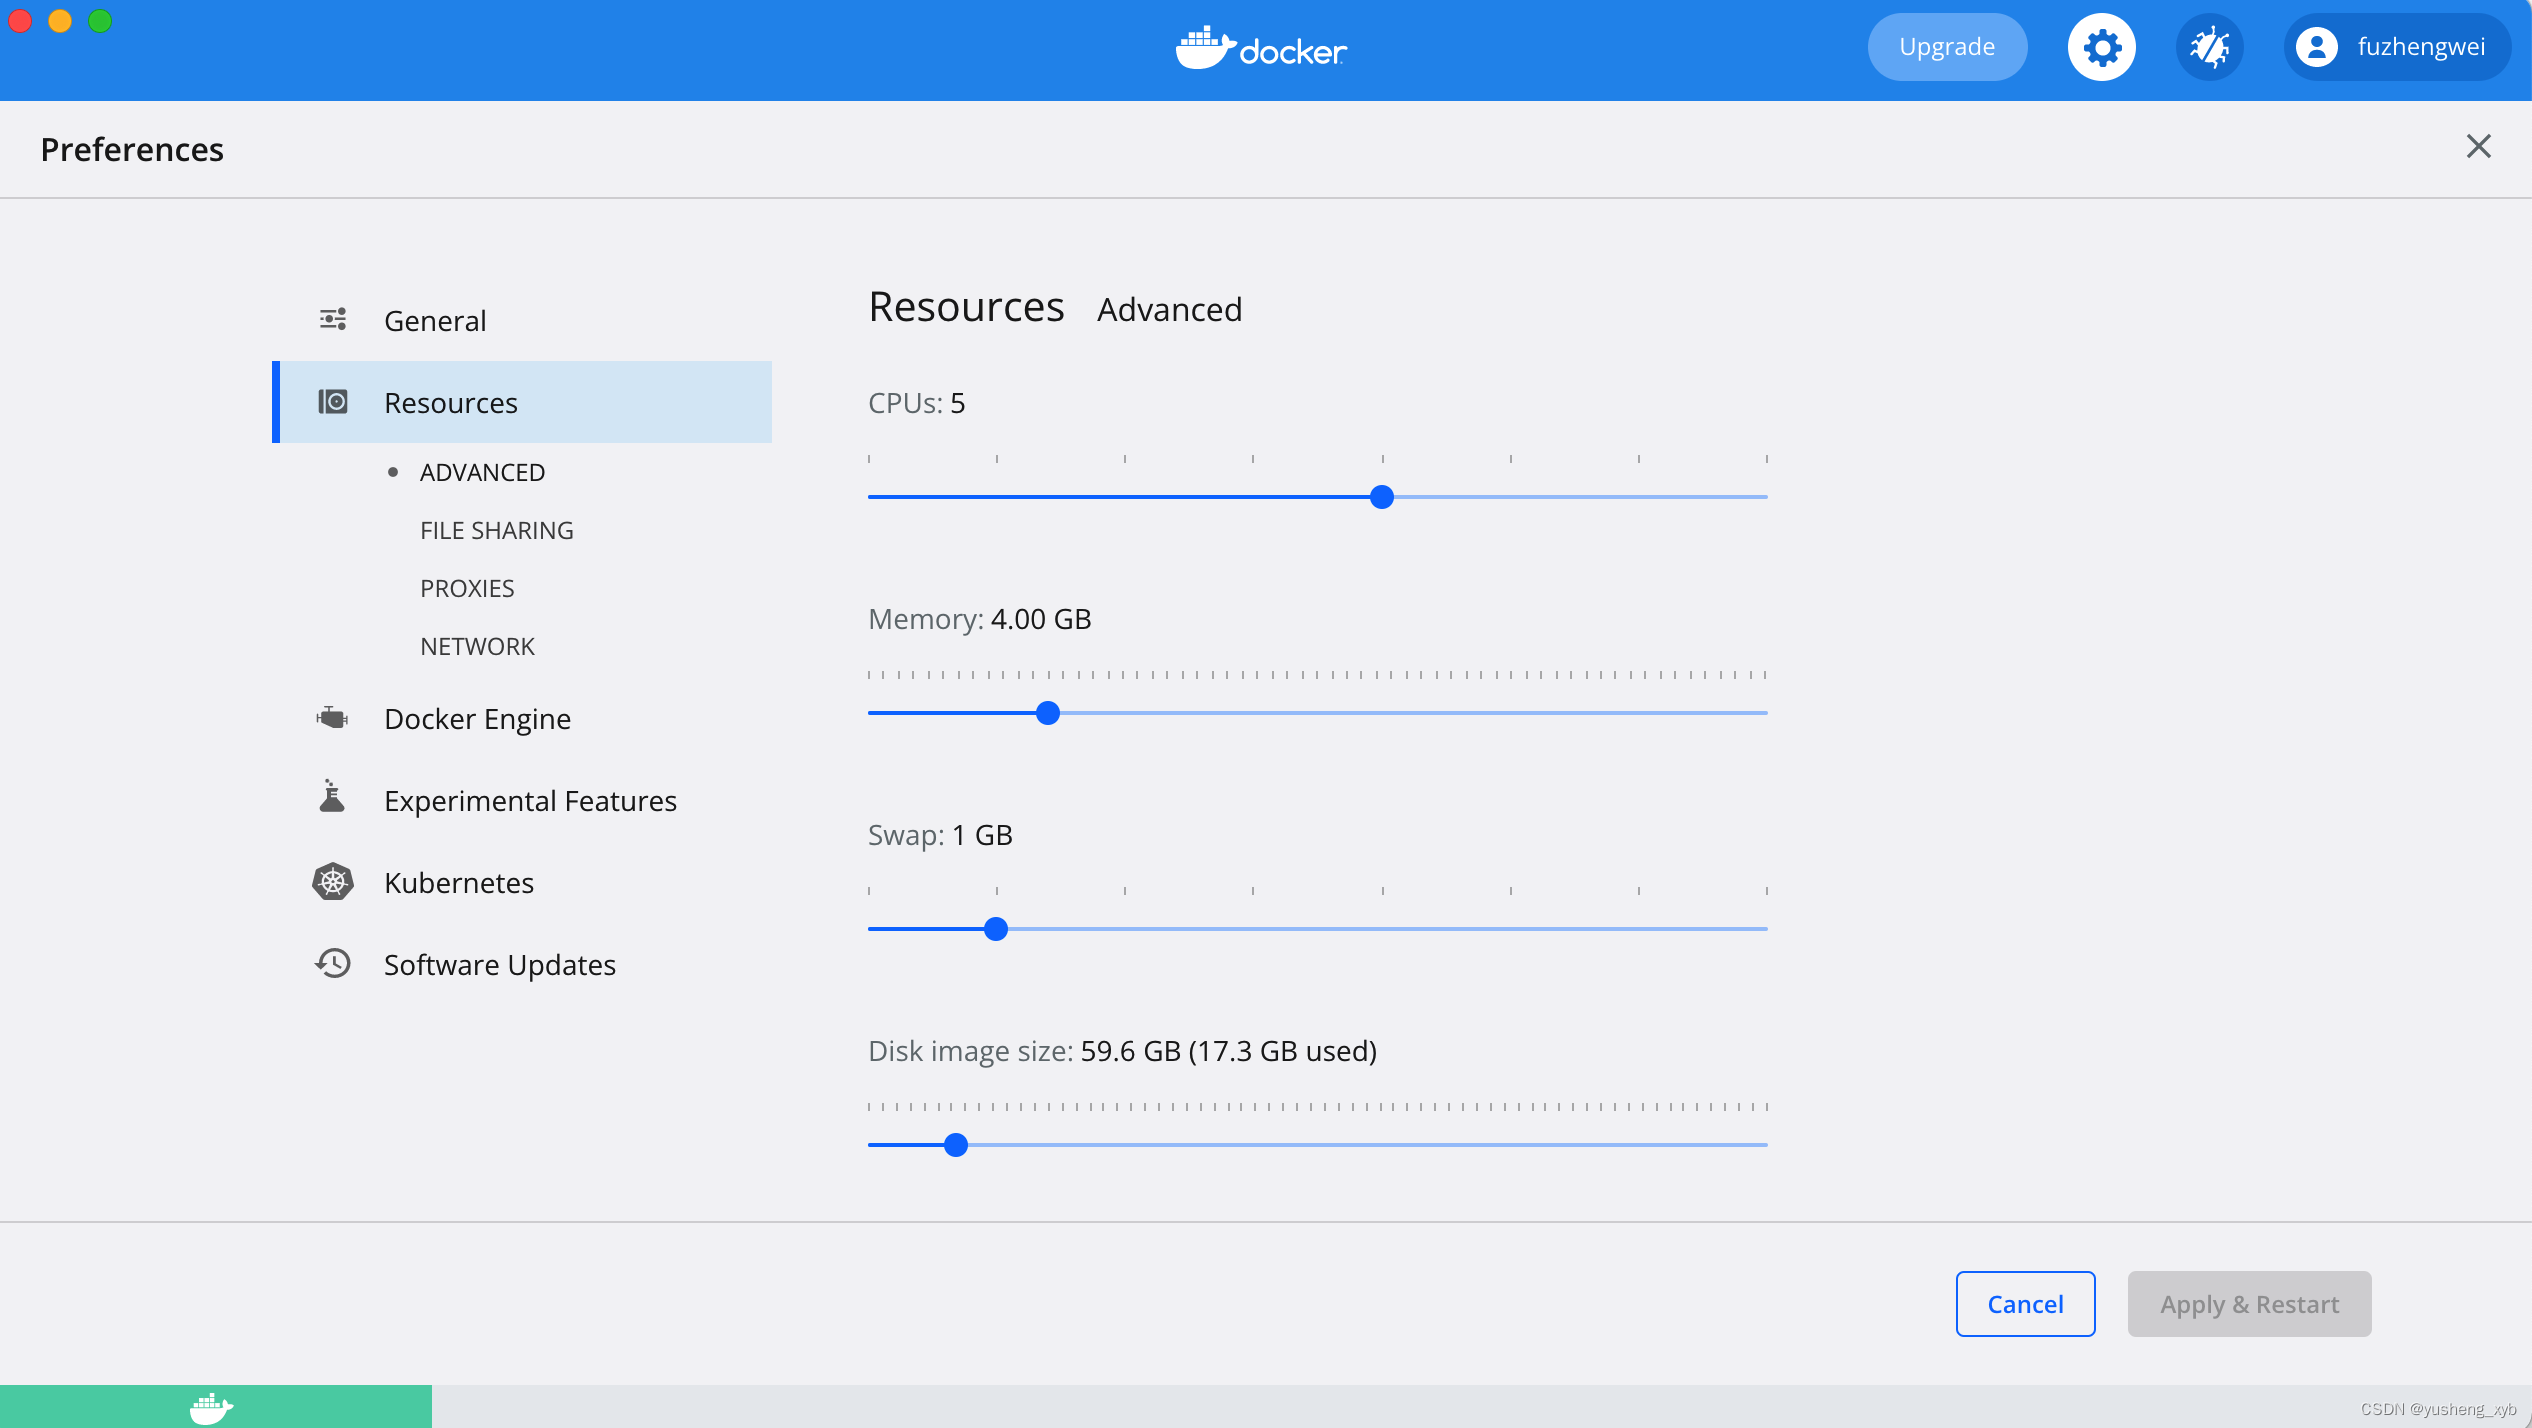Click the Docker Engine icon
The height and width of the screenshot is (1428, 2532).
(333, 718)
